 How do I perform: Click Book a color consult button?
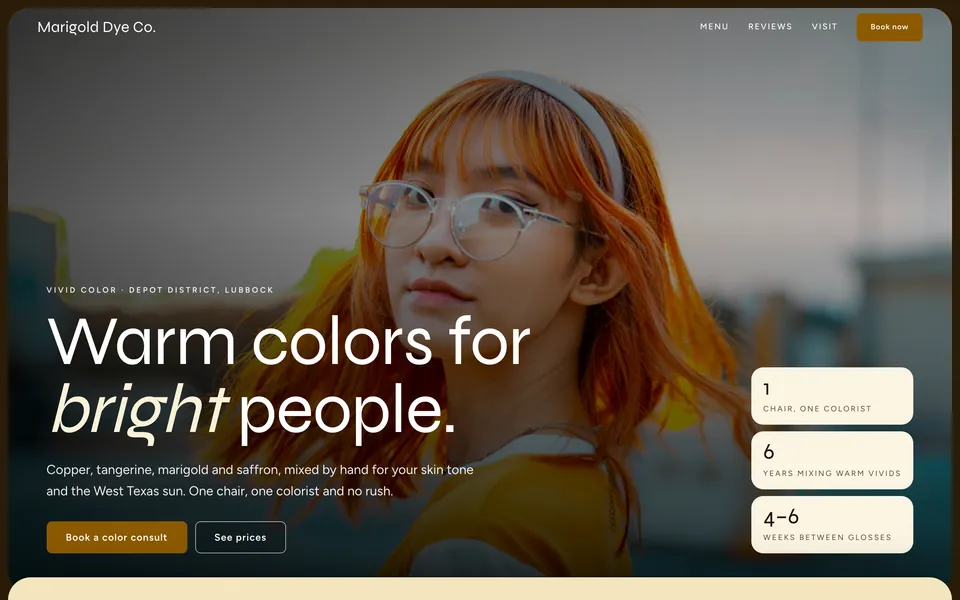pyautogui.click(x=117, y=537)
